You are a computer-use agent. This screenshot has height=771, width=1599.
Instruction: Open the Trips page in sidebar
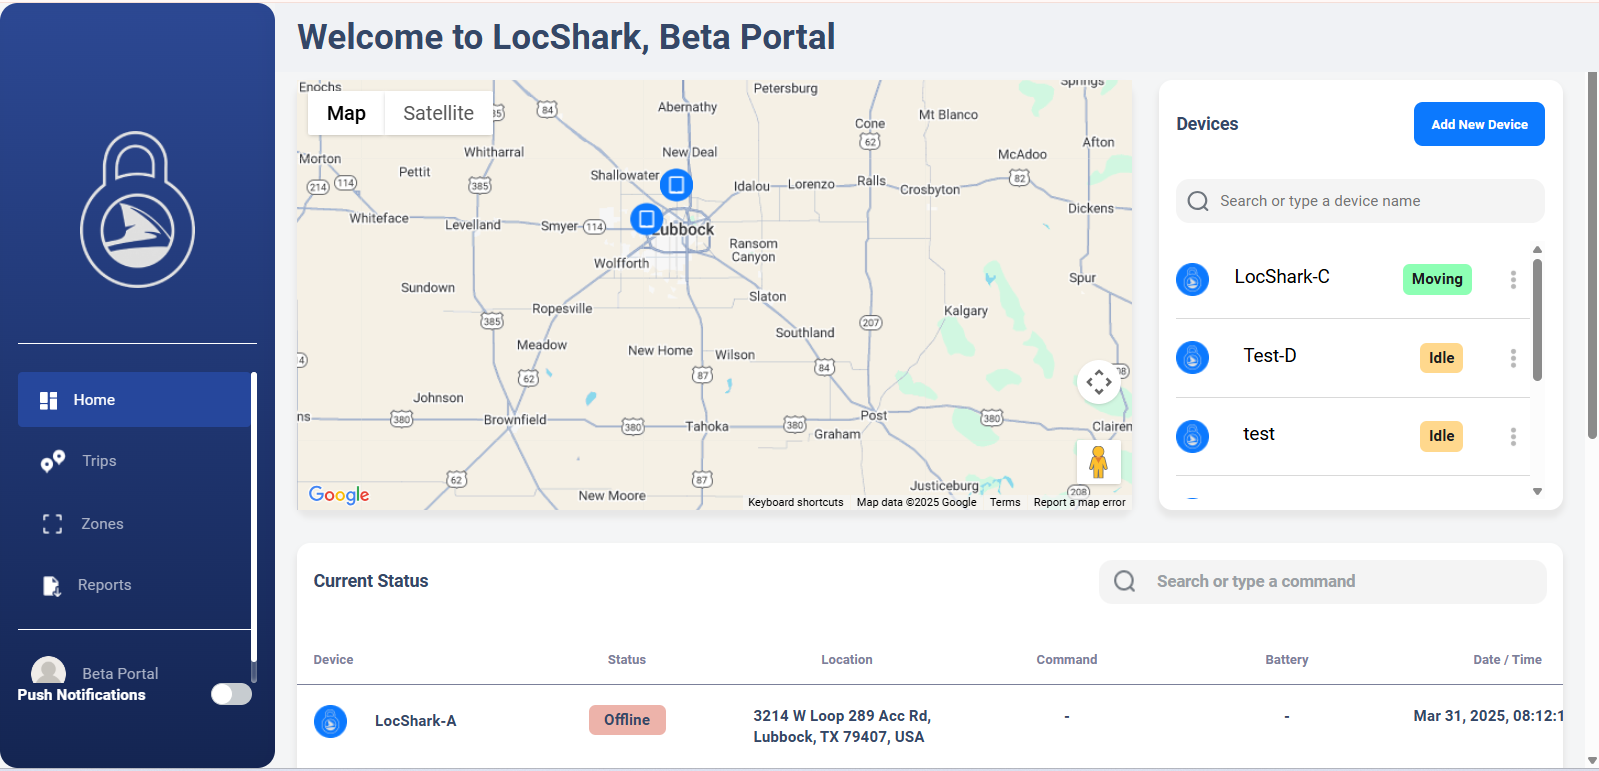99,461
